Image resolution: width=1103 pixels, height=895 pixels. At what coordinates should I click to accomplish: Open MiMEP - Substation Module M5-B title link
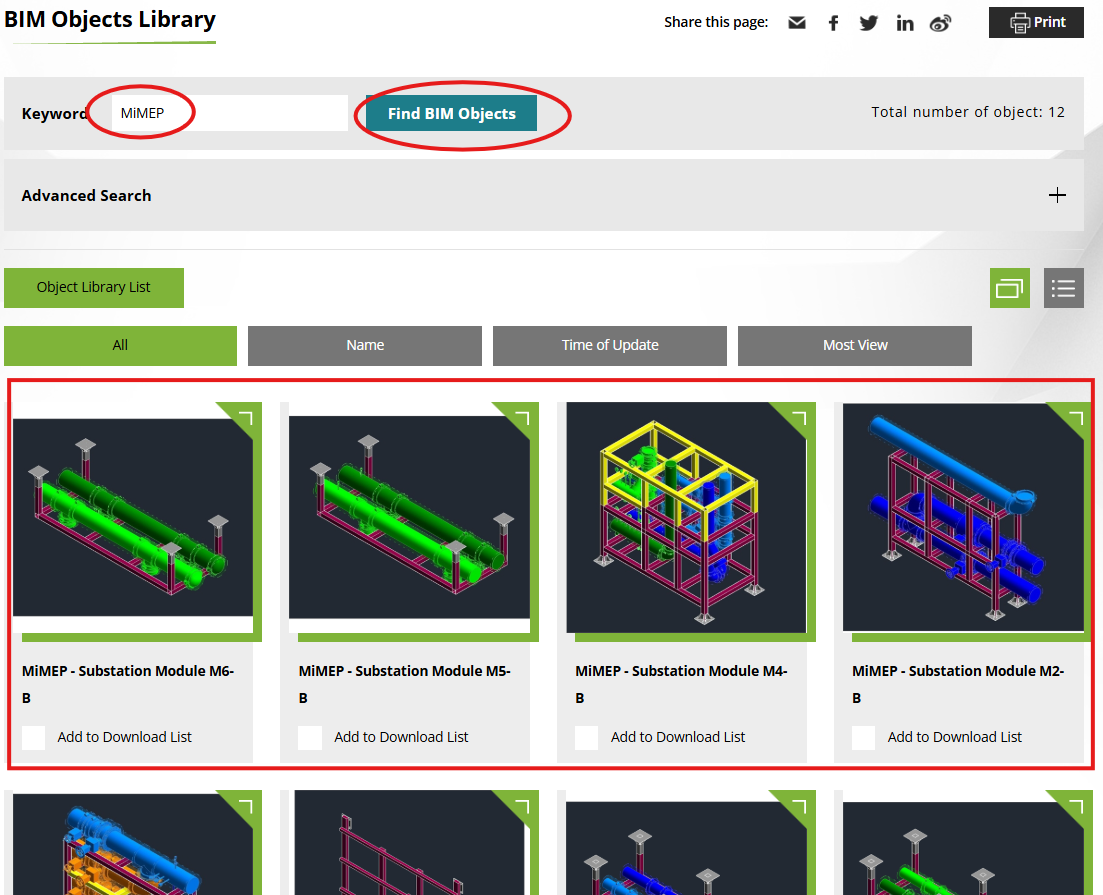[x=404, y=684]
